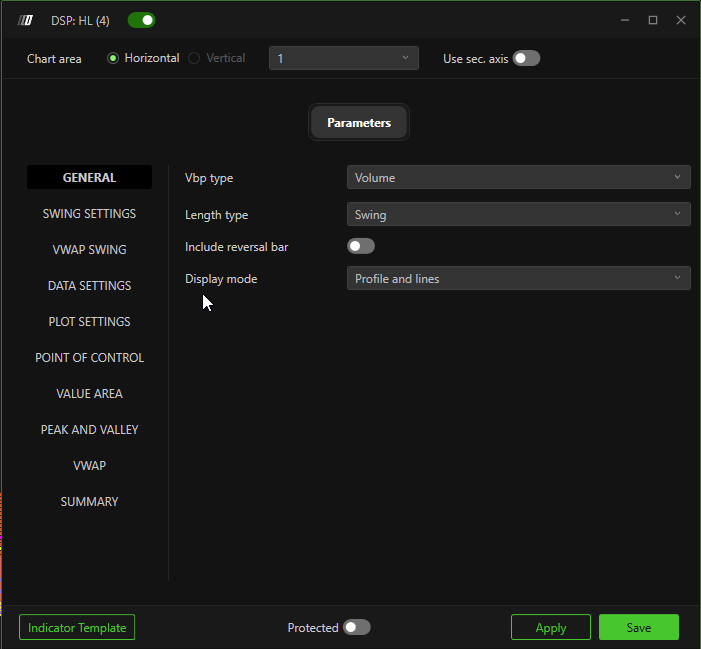
Task: Switch to Plot Settings section
Action: [89, 322]
